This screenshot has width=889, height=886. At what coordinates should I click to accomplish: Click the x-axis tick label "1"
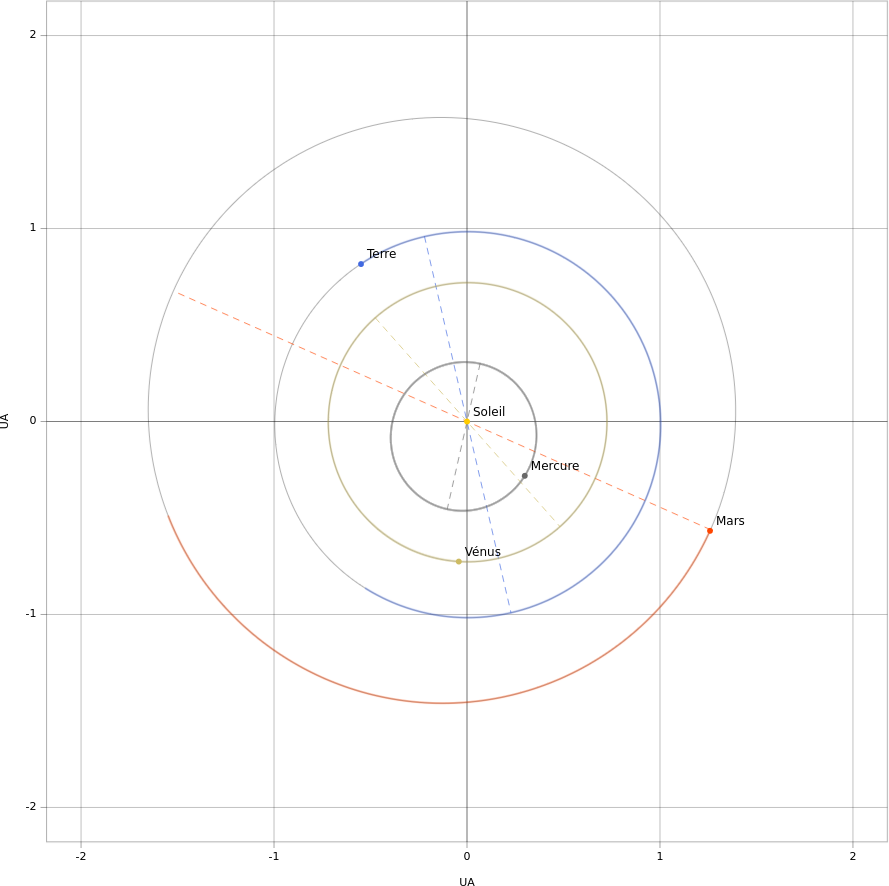click(660, 856)
